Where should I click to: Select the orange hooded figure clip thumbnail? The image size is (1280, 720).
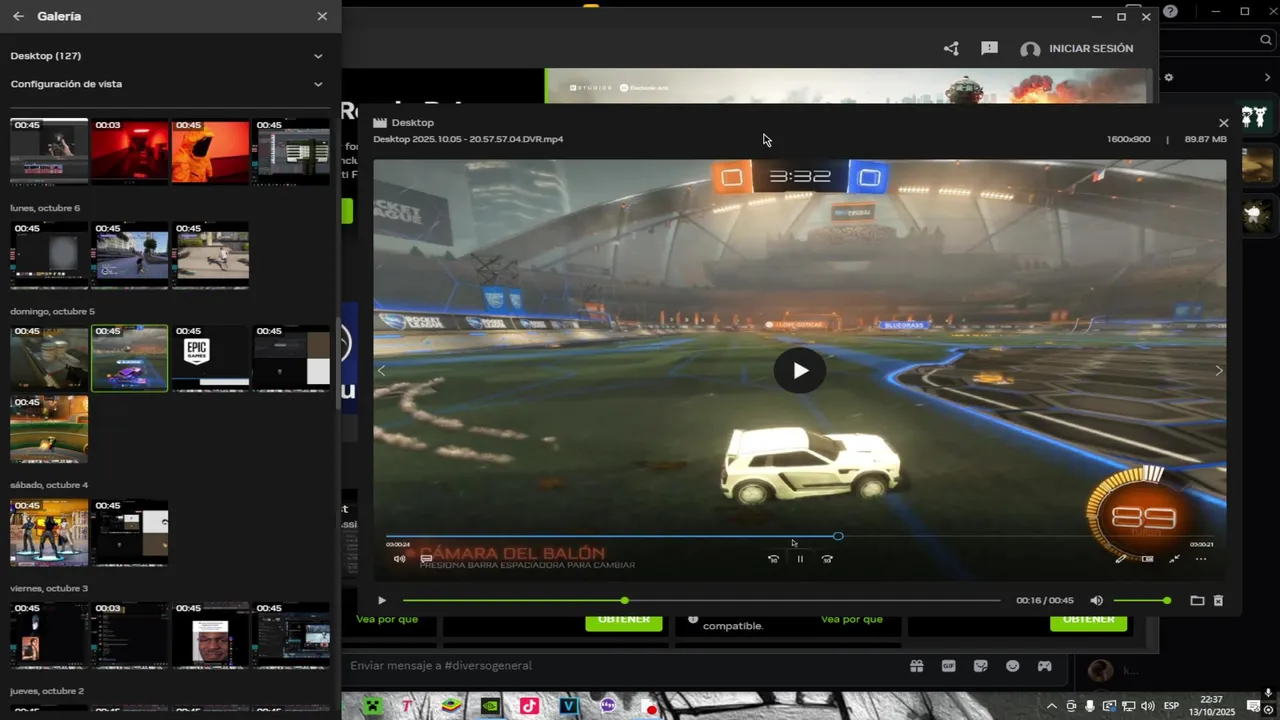(210, 151)
